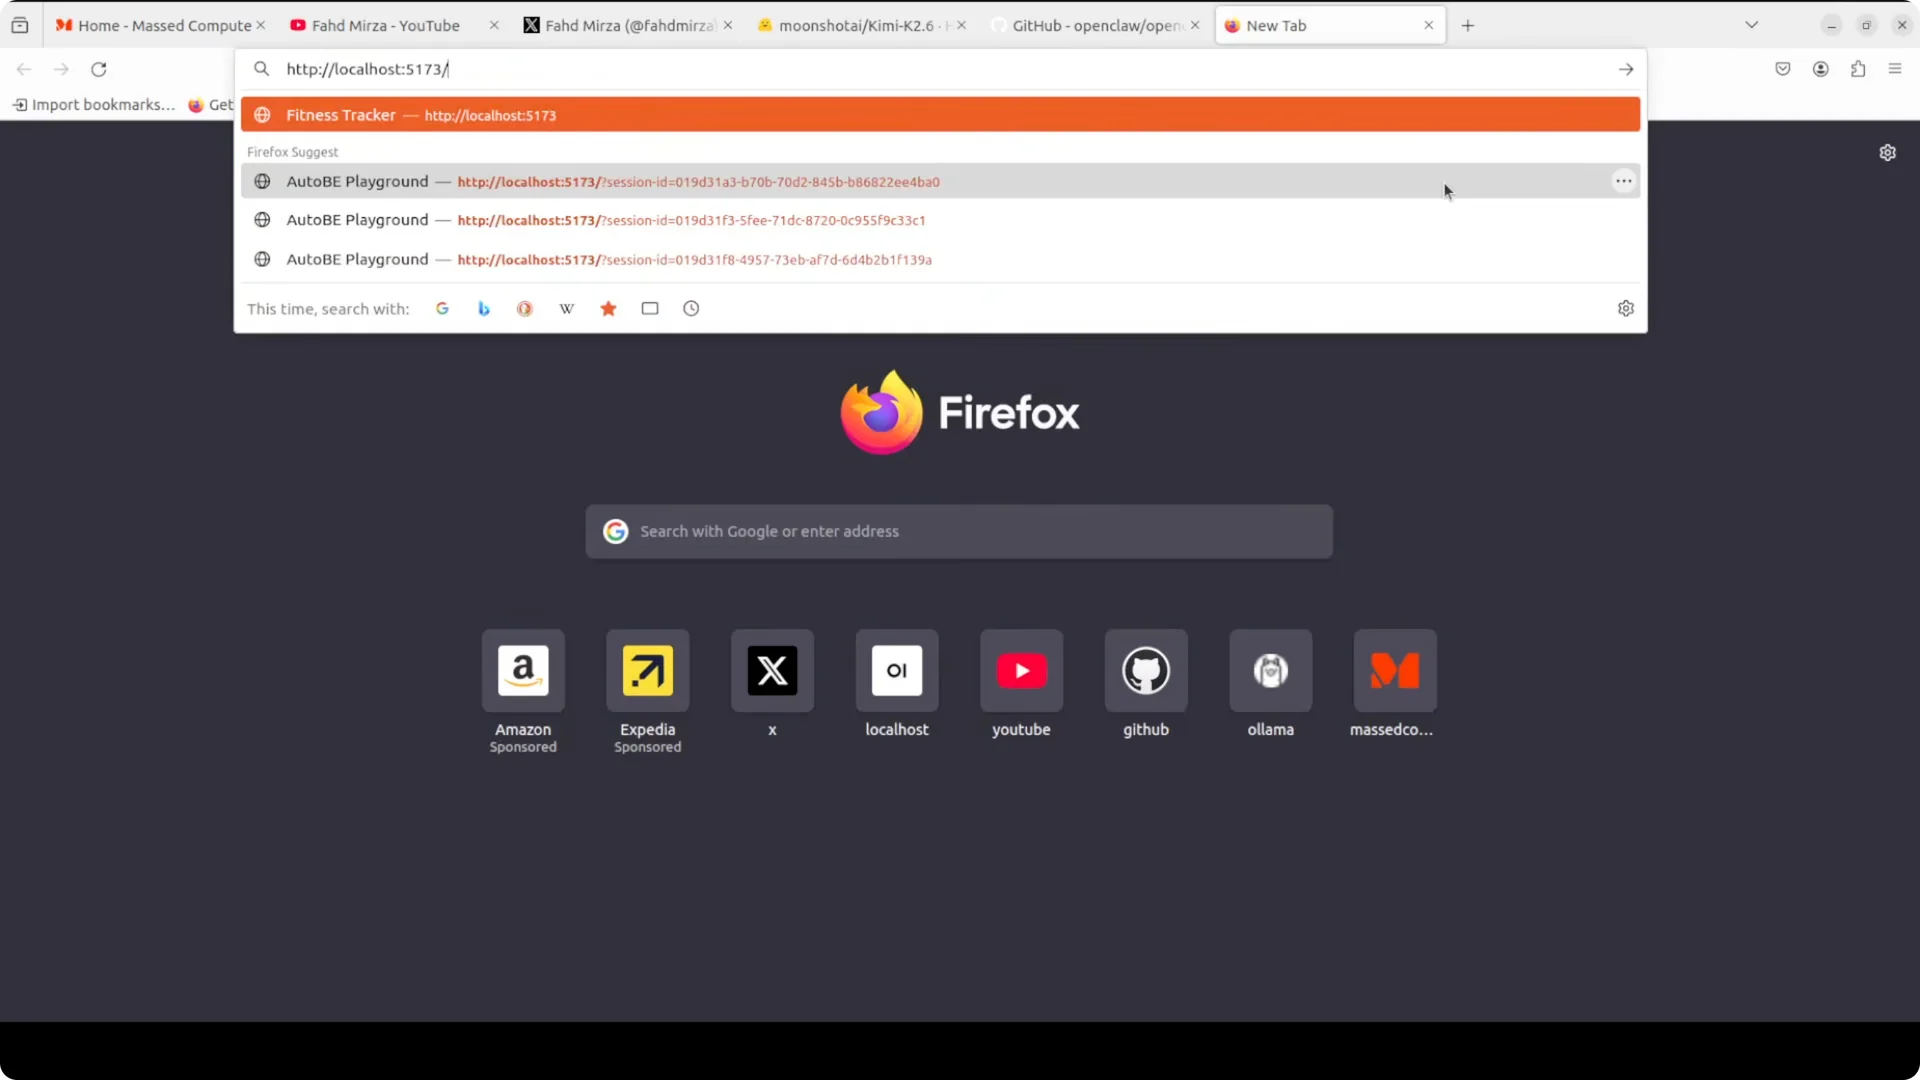Open the Firefox account icon
The image size is (1920, 1080).
pos(1821,69)
